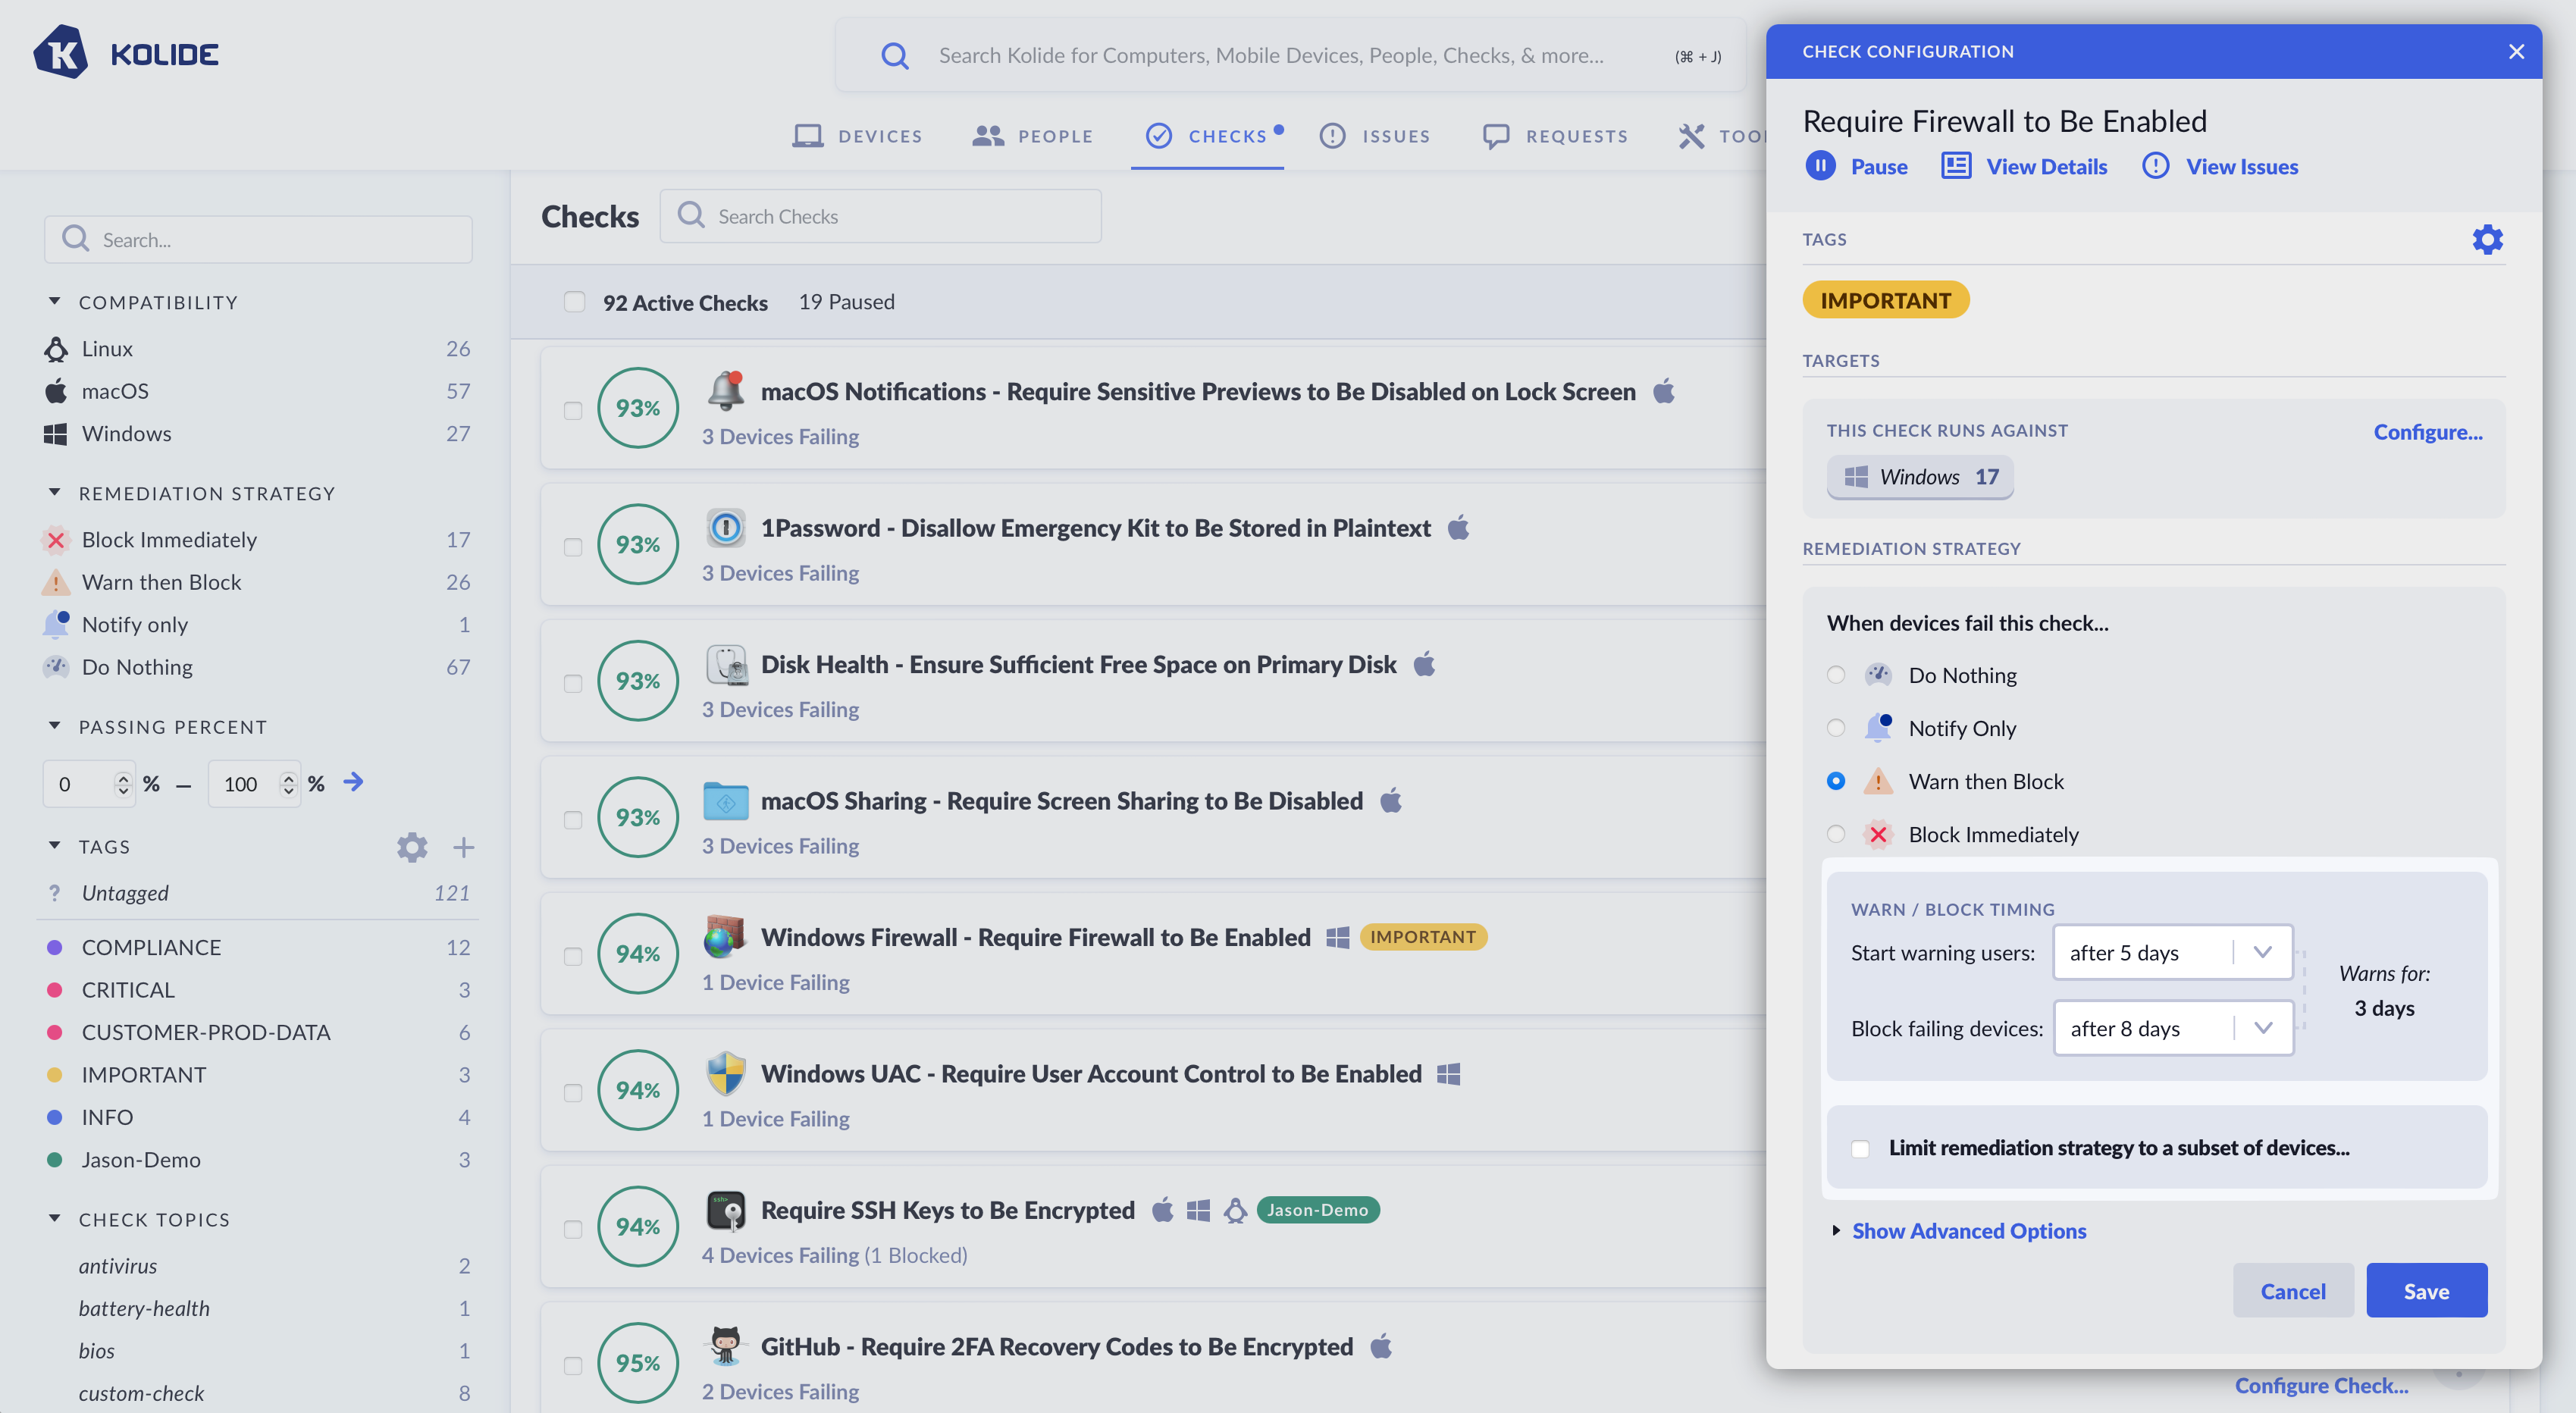This screenshot has width=2576, height=1413.
Task: Open the Block failing devices dropdown
Action: [x=2172, y=1029]
